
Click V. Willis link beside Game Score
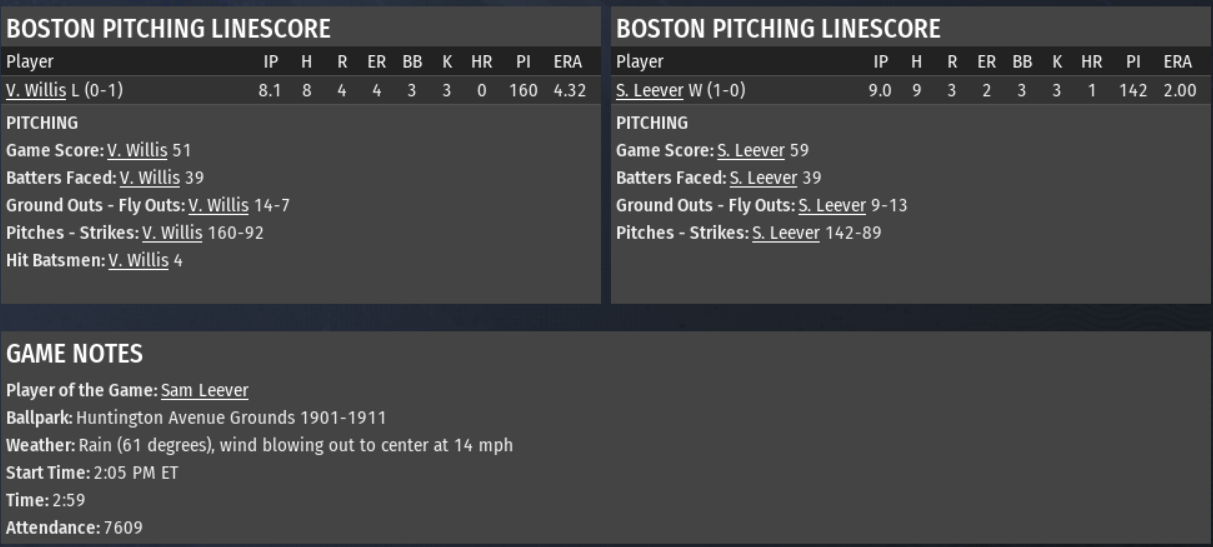(x=137, y=151)
